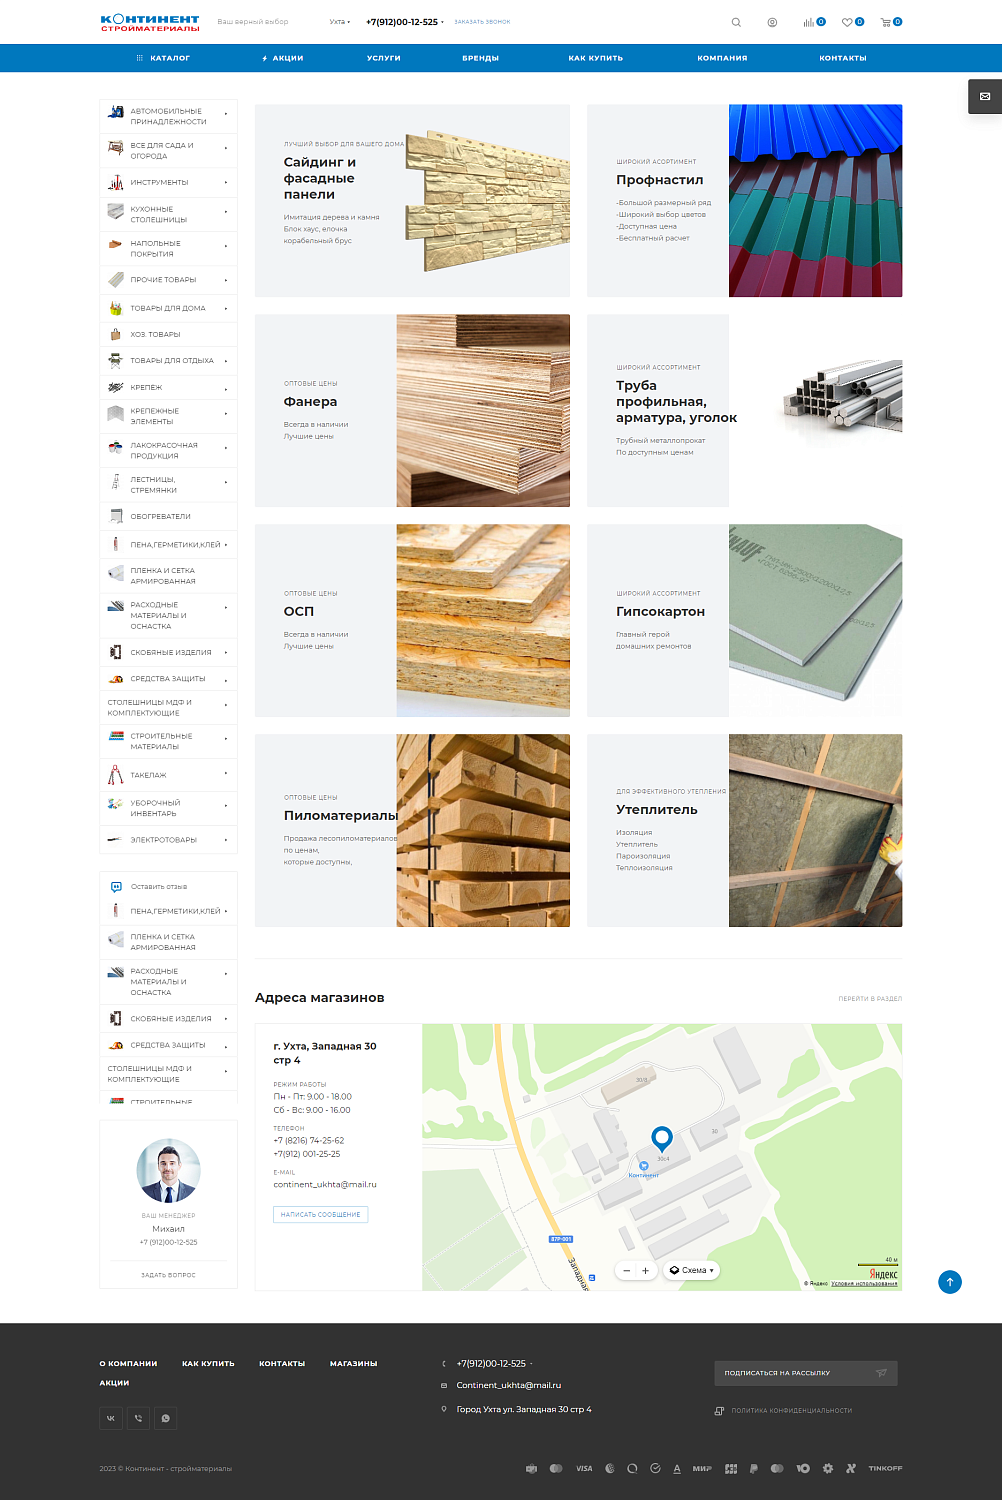Expand the header phone number dropdown arrow
1002x1500 pixels.
click(x=442, y=22)
